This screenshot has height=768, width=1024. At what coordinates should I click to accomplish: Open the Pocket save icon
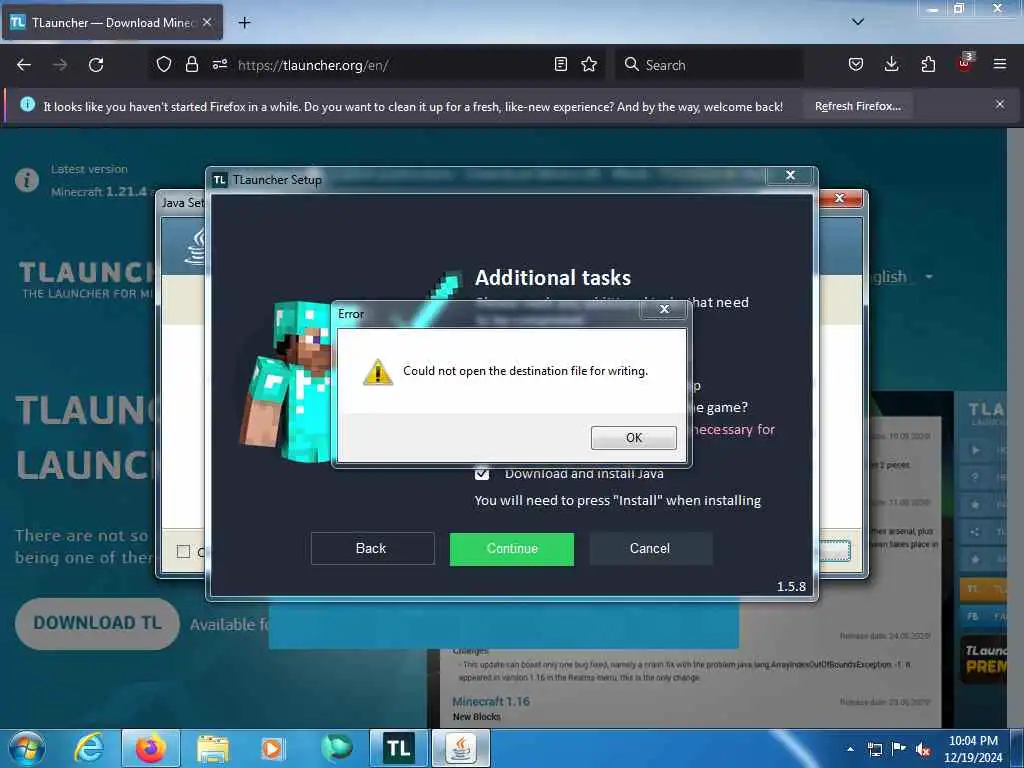pos(856,65)
